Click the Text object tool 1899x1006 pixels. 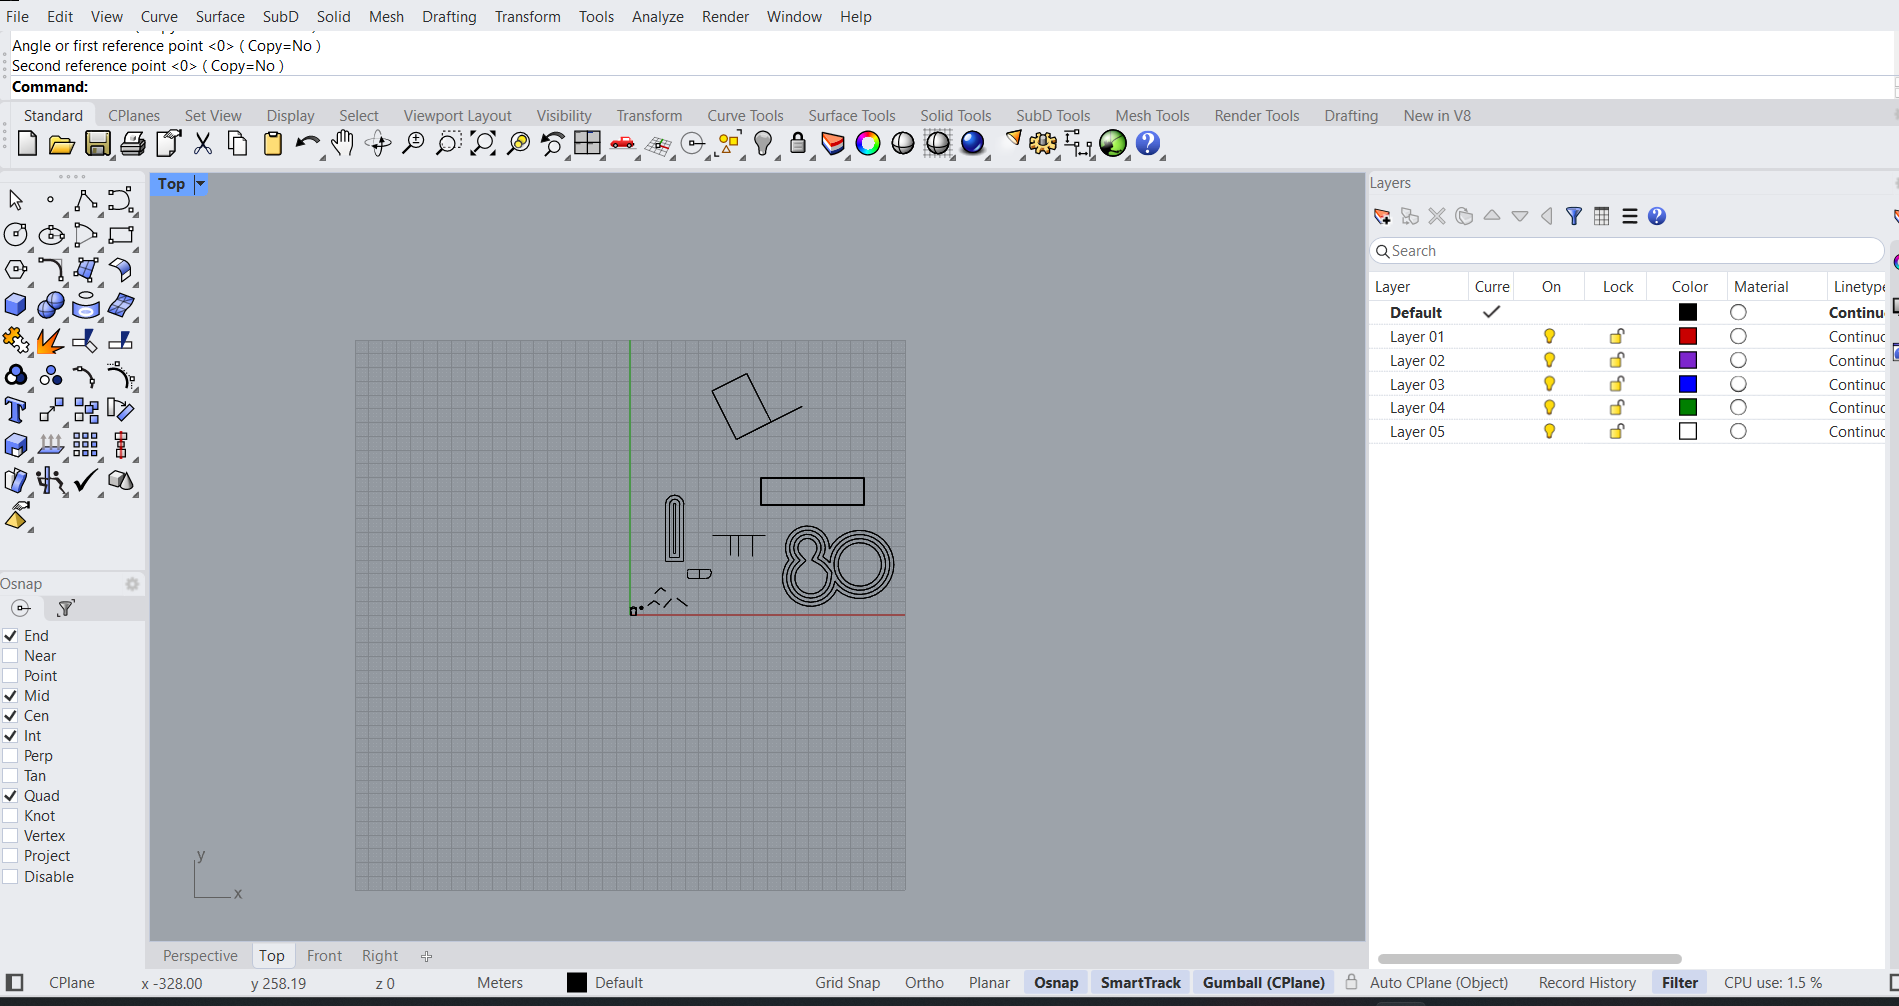[16, 410]
